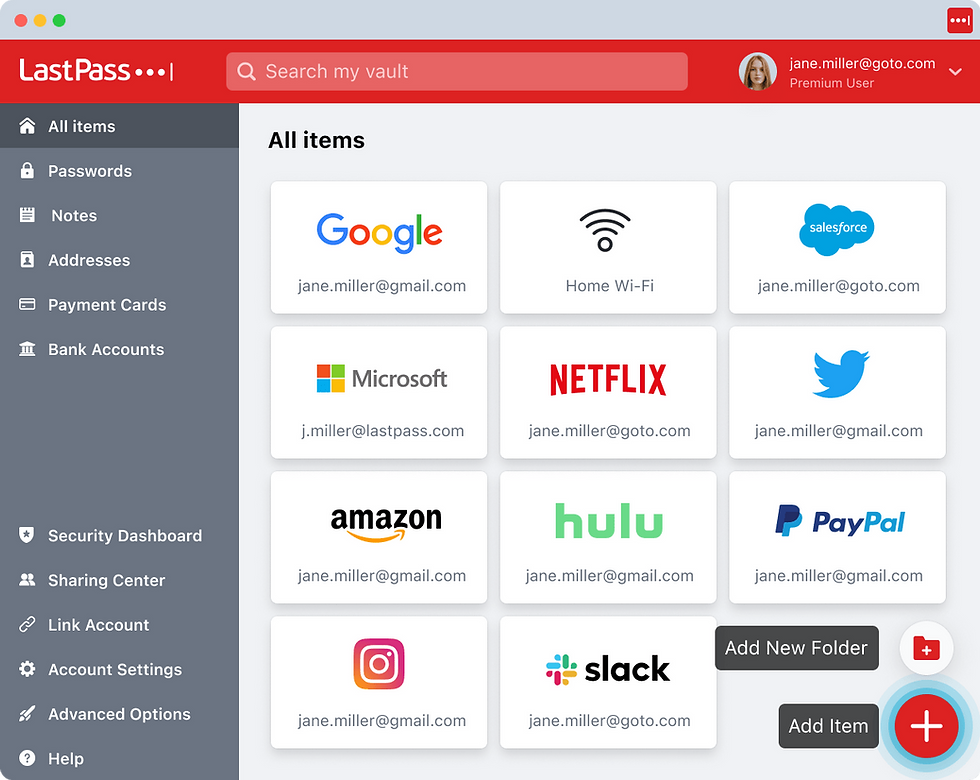
Task: Click j.miller@lastpass.com under Microsoft
Action: point(382,431)
